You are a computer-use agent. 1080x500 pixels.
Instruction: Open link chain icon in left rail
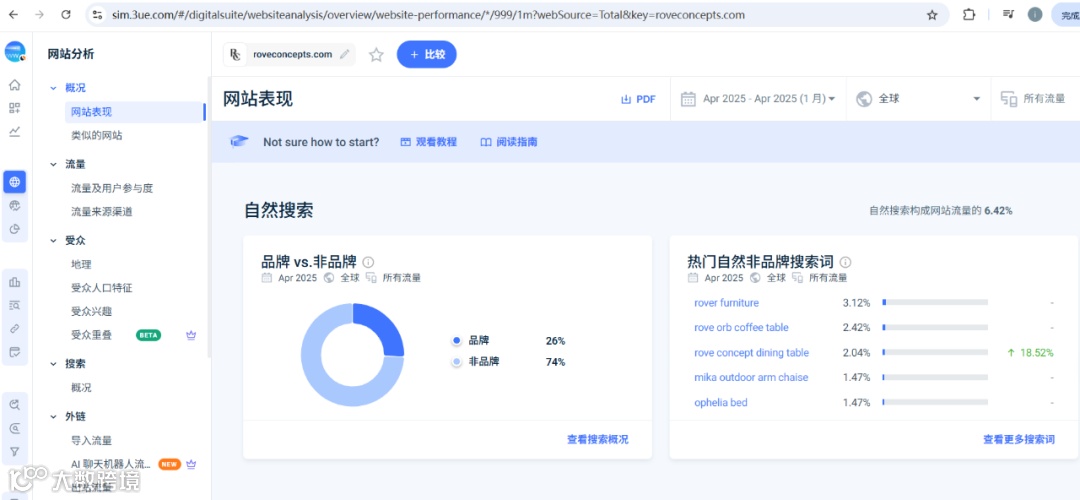14,329
